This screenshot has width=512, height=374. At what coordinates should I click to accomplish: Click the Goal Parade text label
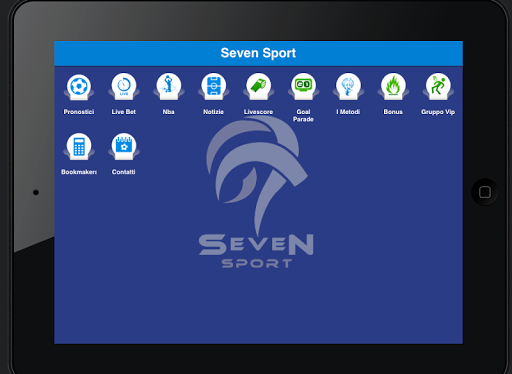(x=303, y=115)
